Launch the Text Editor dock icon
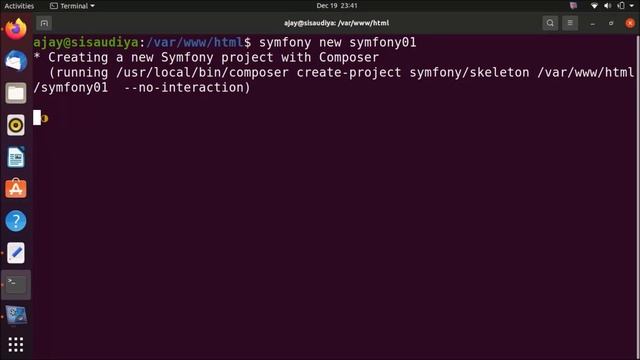The width and height of the screenshot is (640, 360). tap(16, 253)
